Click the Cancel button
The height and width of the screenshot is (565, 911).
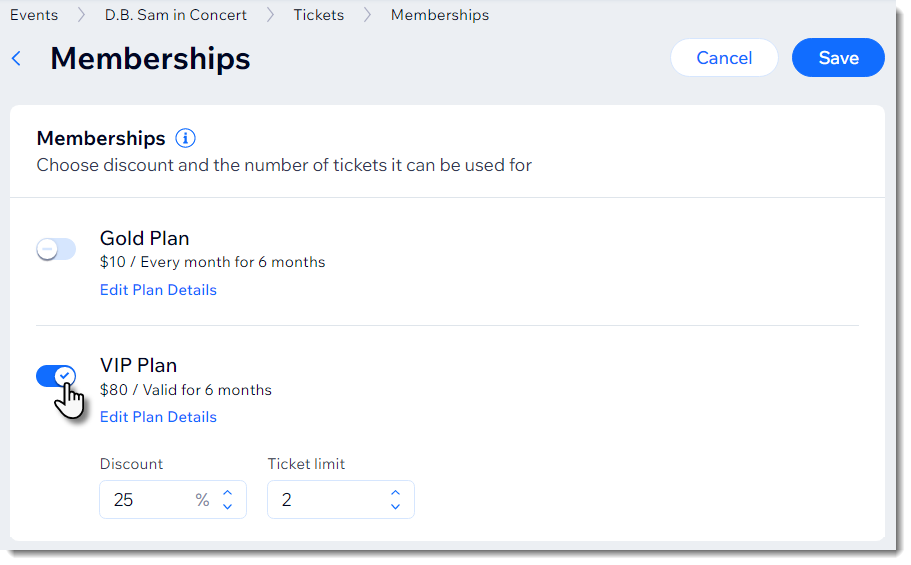click(x=724, y=58)
